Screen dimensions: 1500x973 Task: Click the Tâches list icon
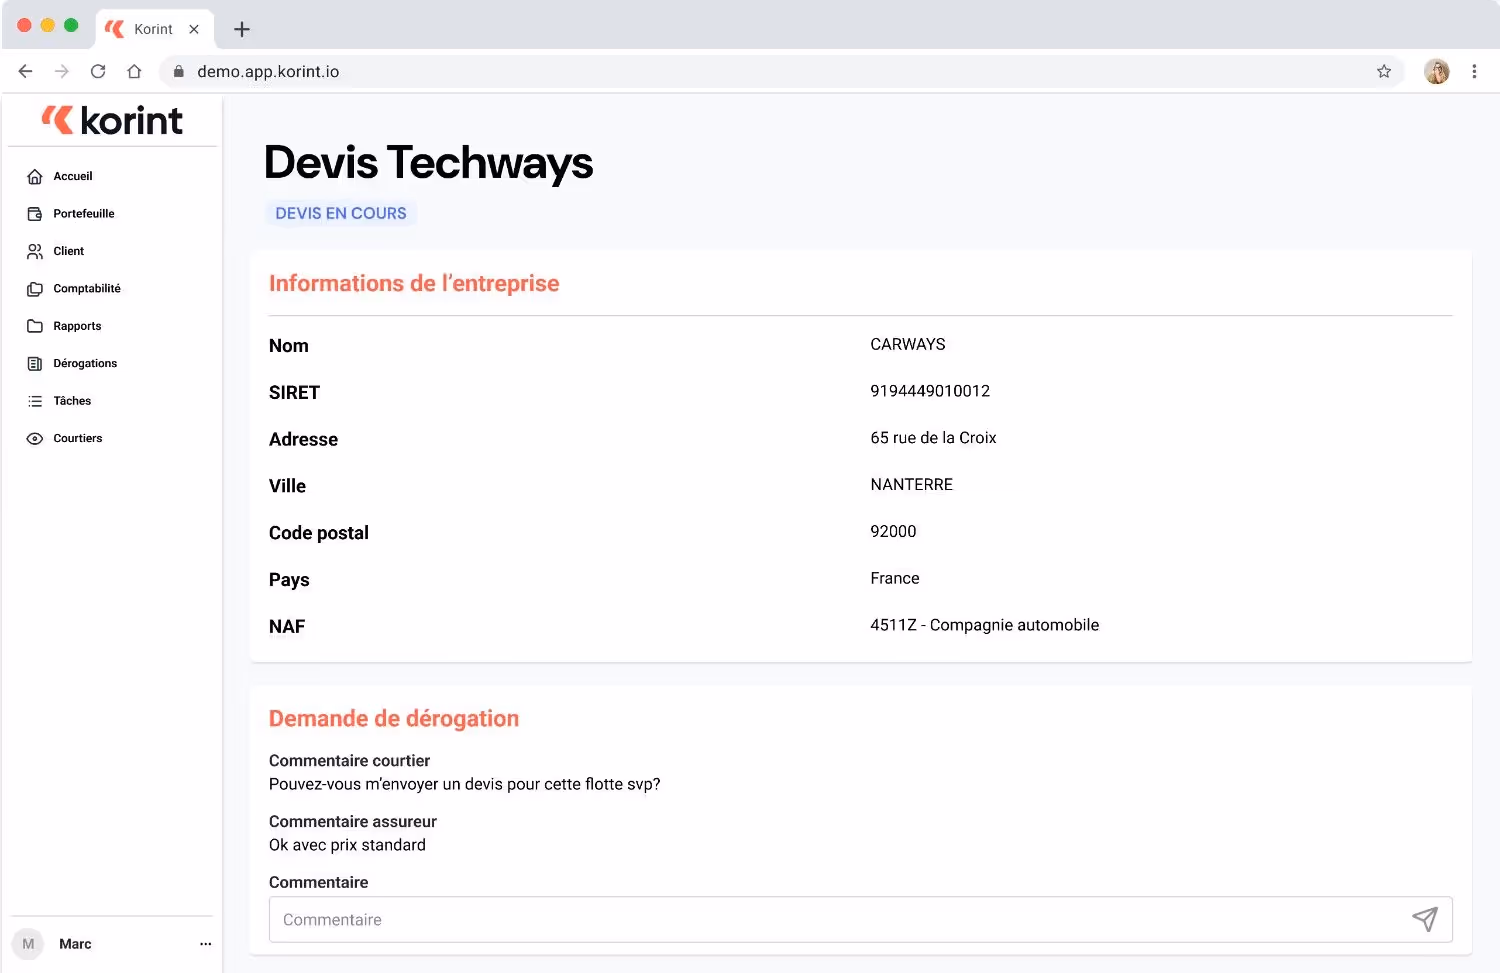tap(35, 401)
